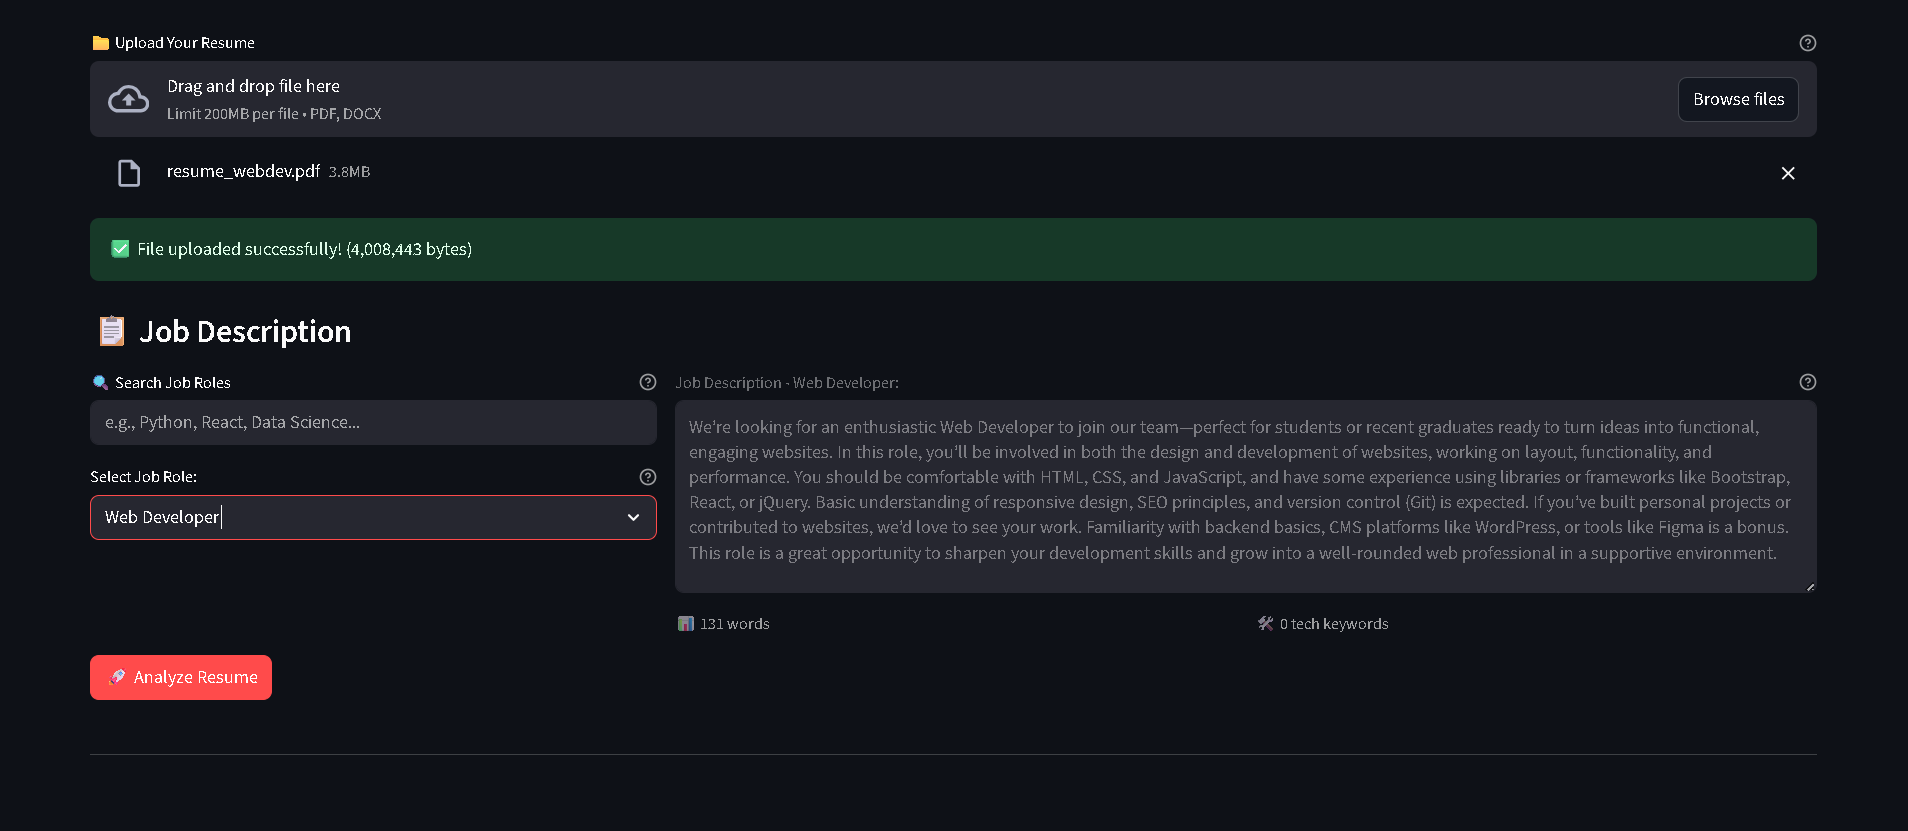Click the green checkmark in success message
Viewport: 1908px width, 831px height.
[120, 249]
